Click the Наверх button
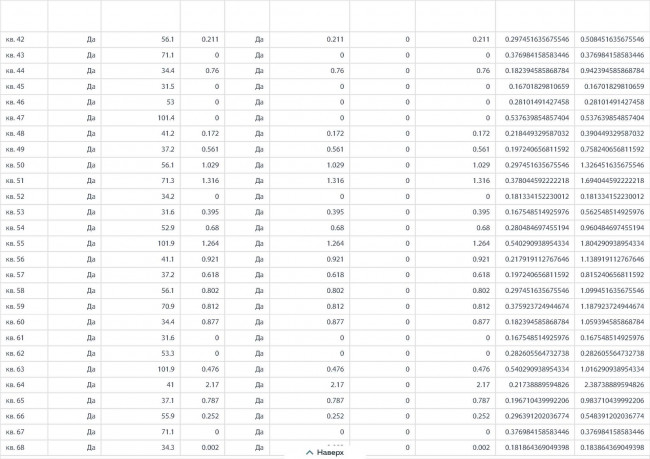 [325, 452]
